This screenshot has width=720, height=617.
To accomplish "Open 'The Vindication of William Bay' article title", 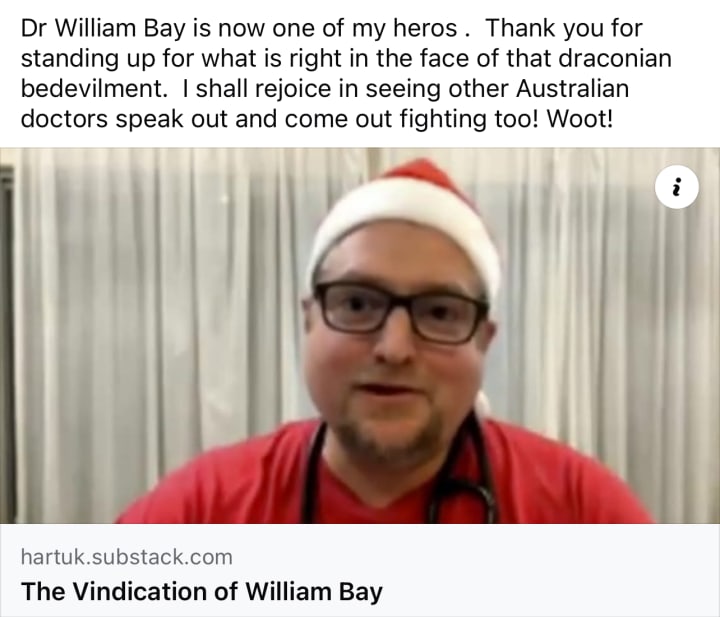I will click(202, 591).
